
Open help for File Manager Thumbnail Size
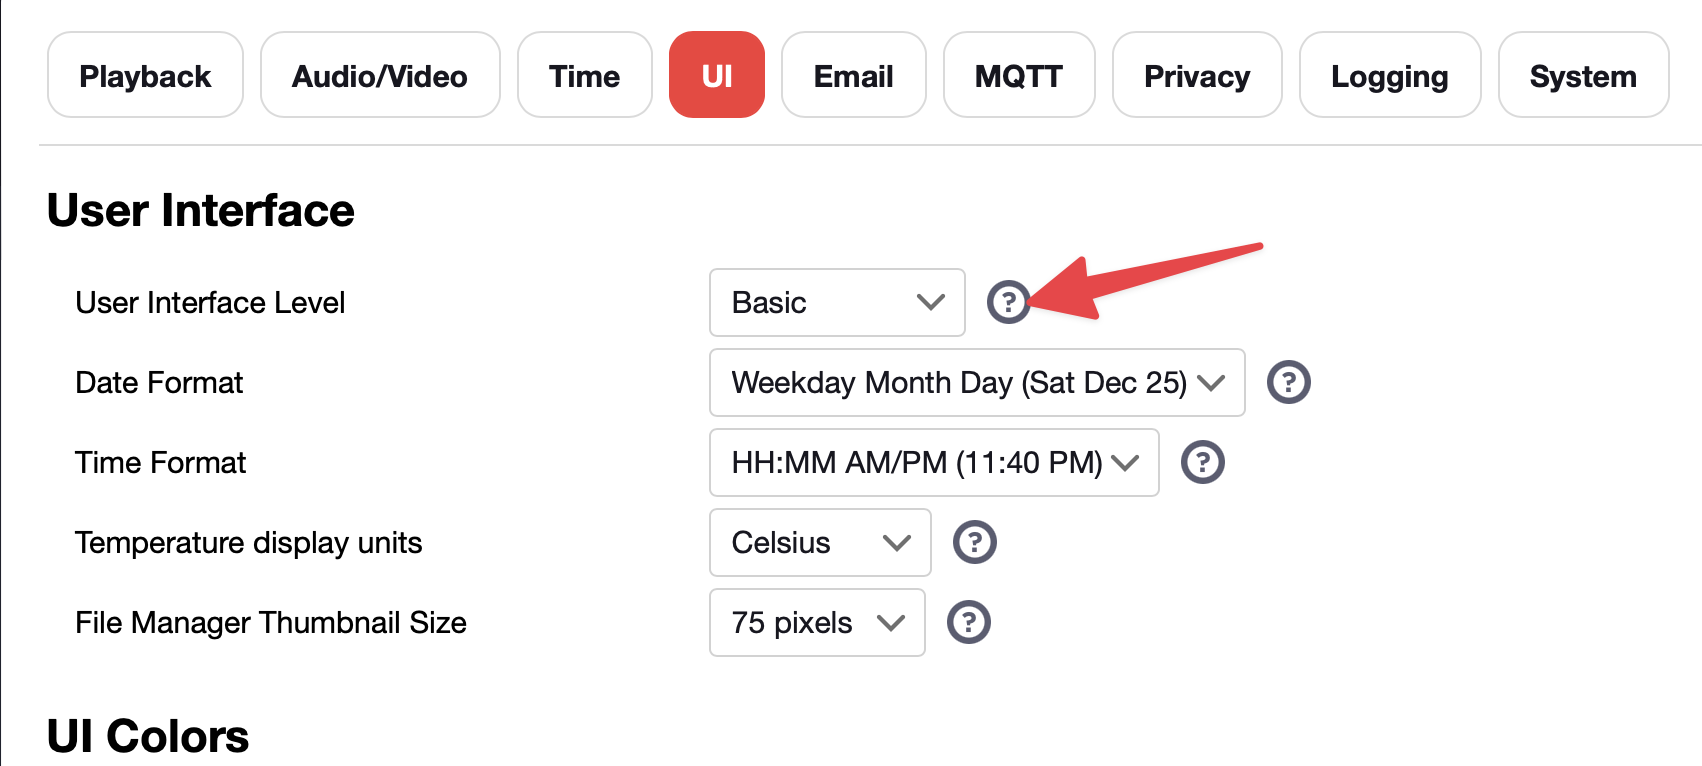968,622
